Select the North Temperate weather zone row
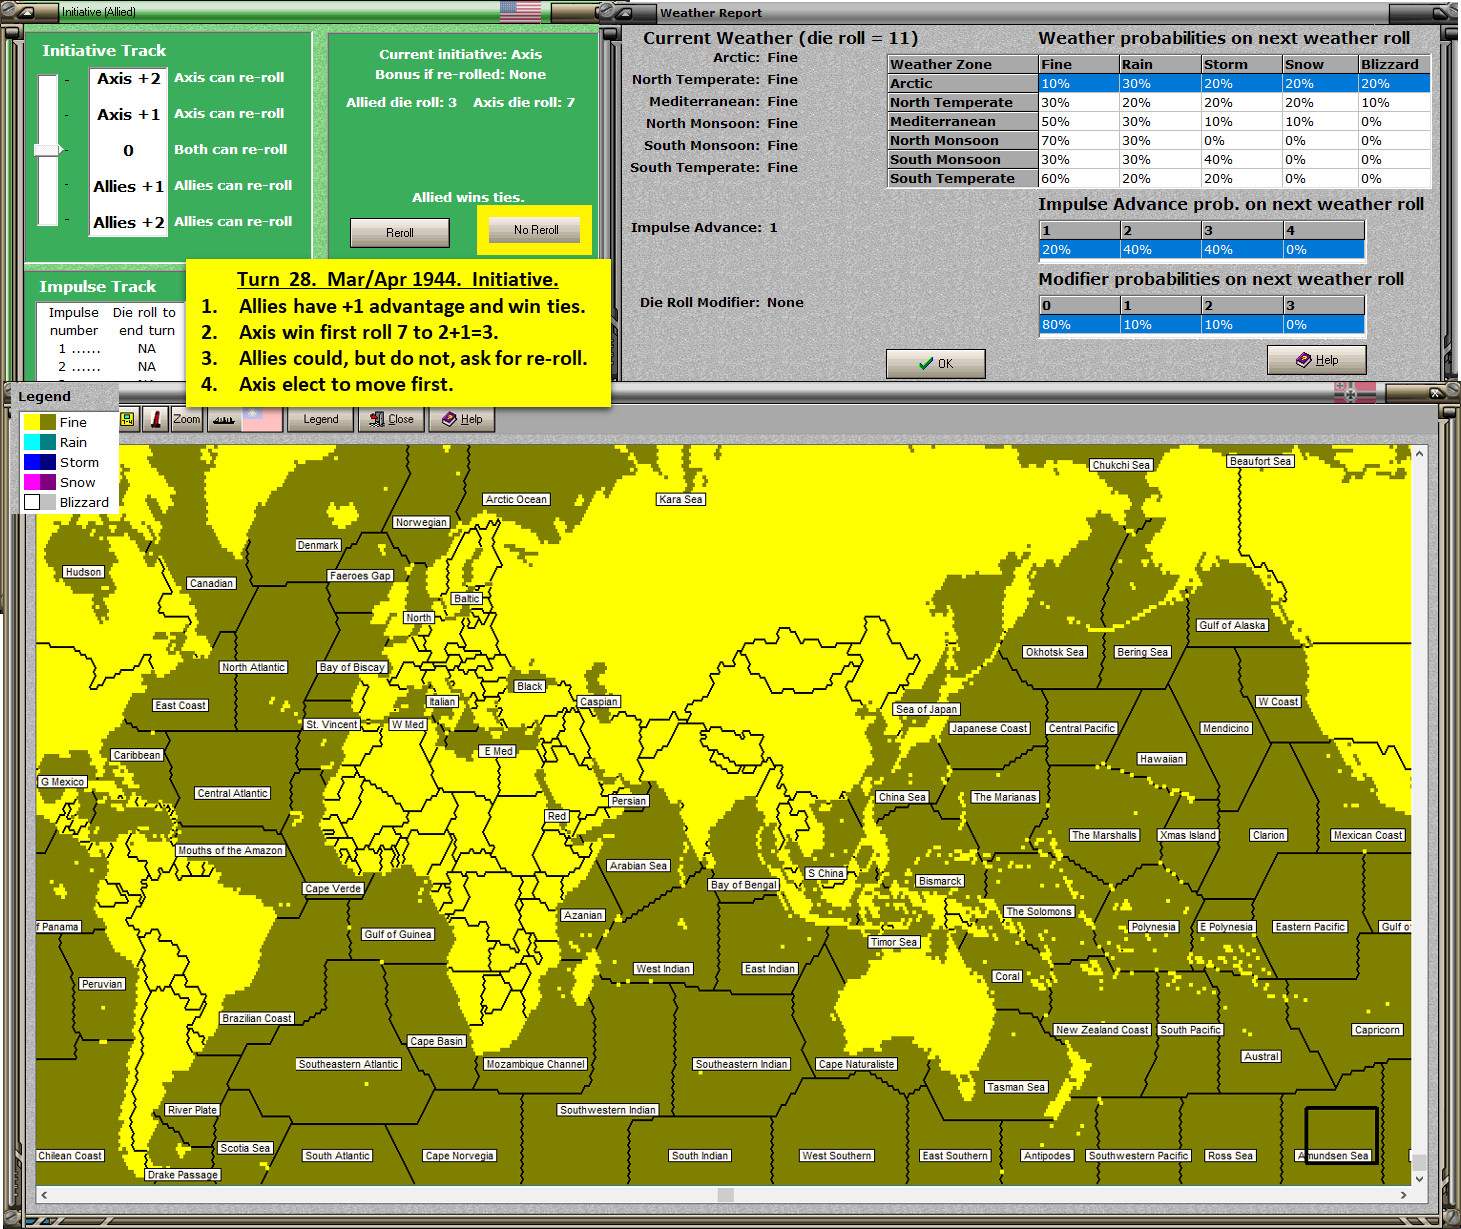The height and width of the screenshot is (1229, 1461). click(x=1159, y=103)
